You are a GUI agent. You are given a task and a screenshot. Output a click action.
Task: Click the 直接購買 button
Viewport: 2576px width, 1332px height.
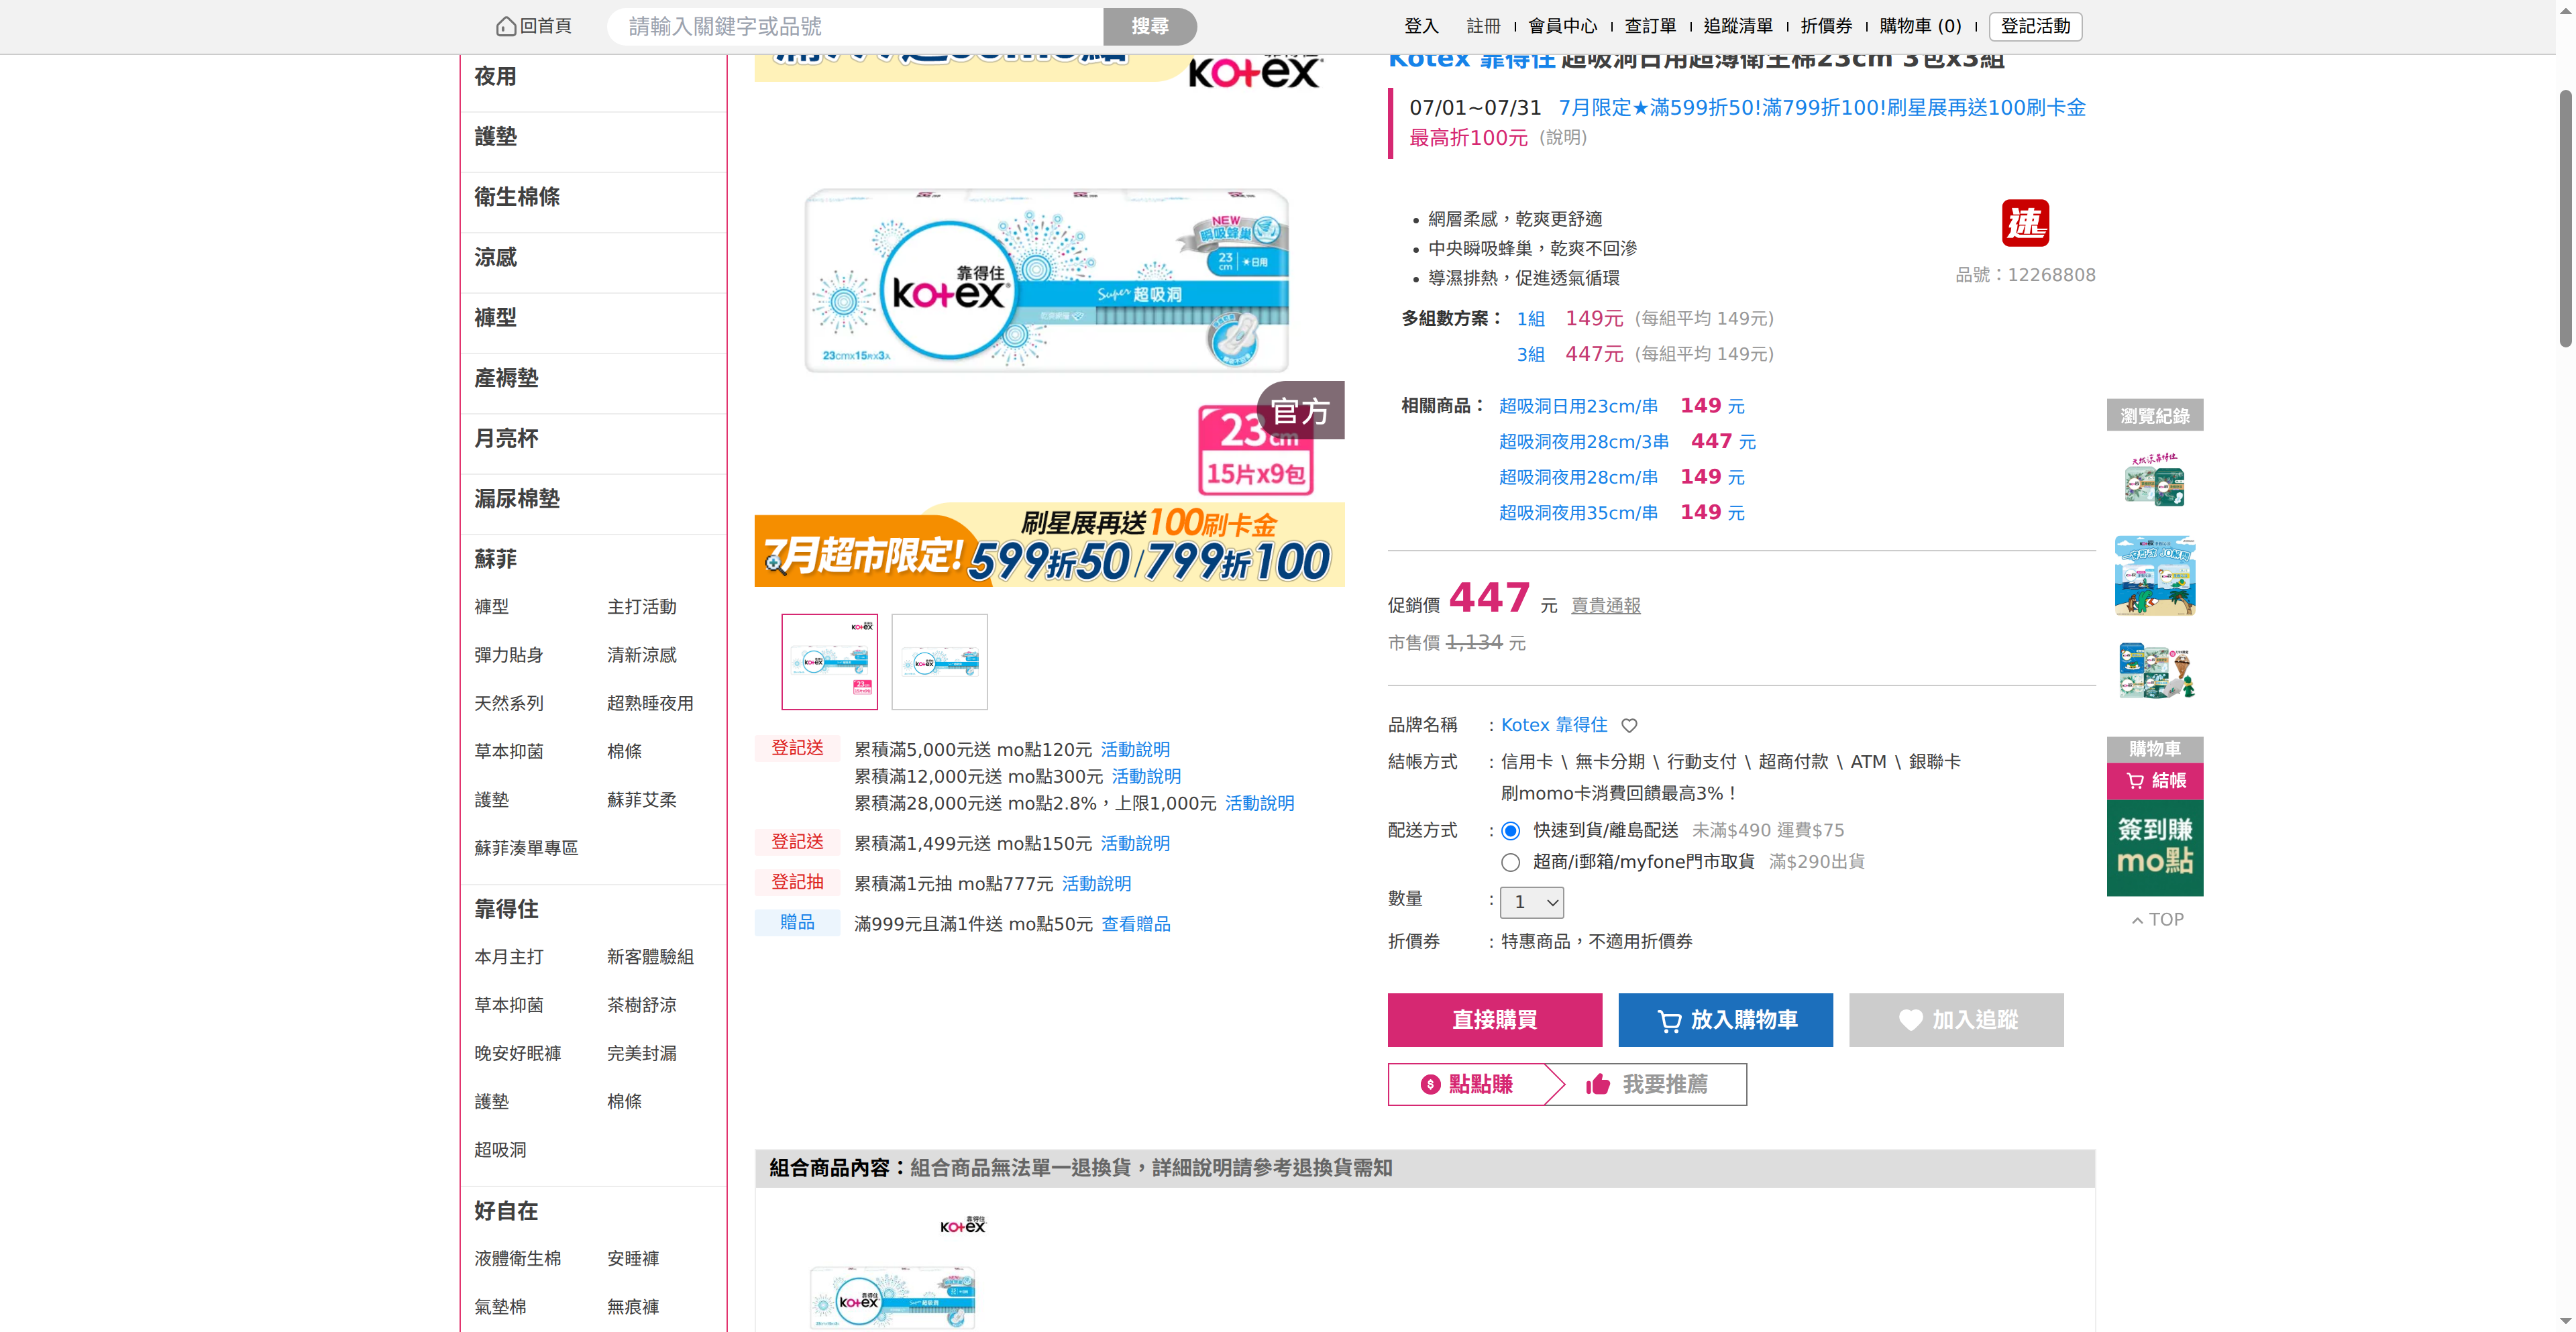(1494, 1020)
